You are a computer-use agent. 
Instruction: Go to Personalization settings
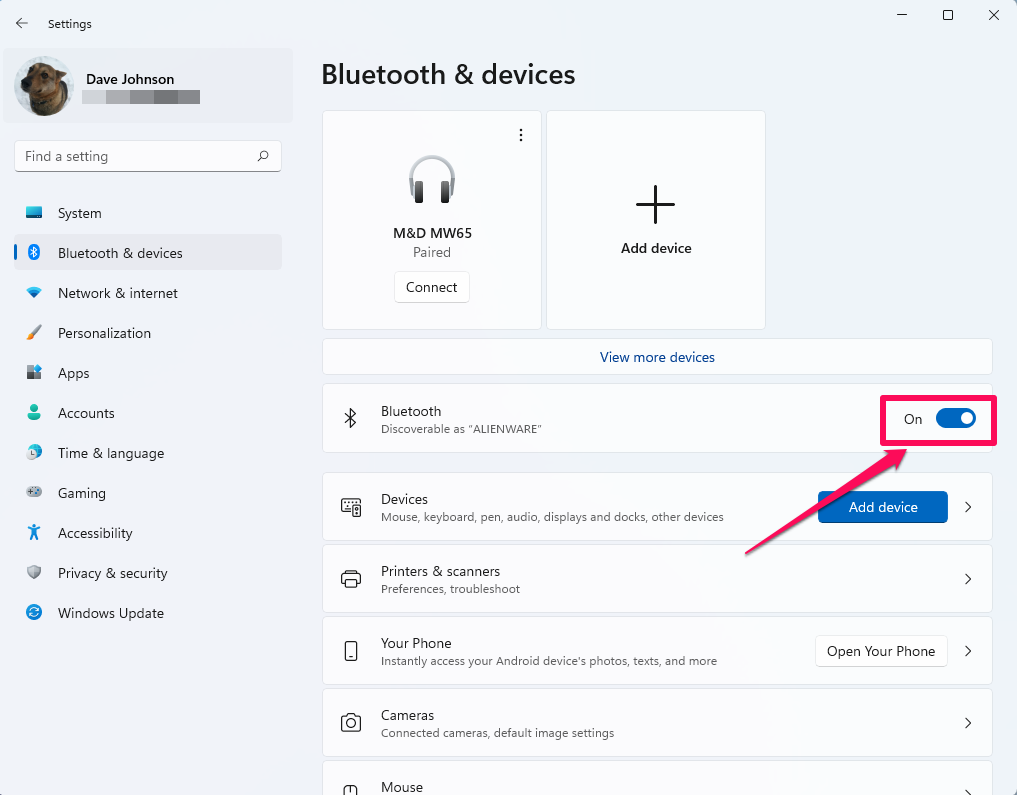pyautogui.click(x=148, y=333)
